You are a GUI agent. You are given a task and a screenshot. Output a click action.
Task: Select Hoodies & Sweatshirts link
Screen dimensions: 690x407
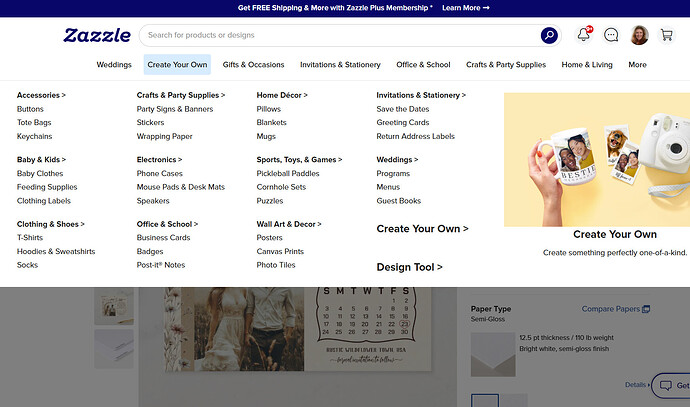coord(56,251)
